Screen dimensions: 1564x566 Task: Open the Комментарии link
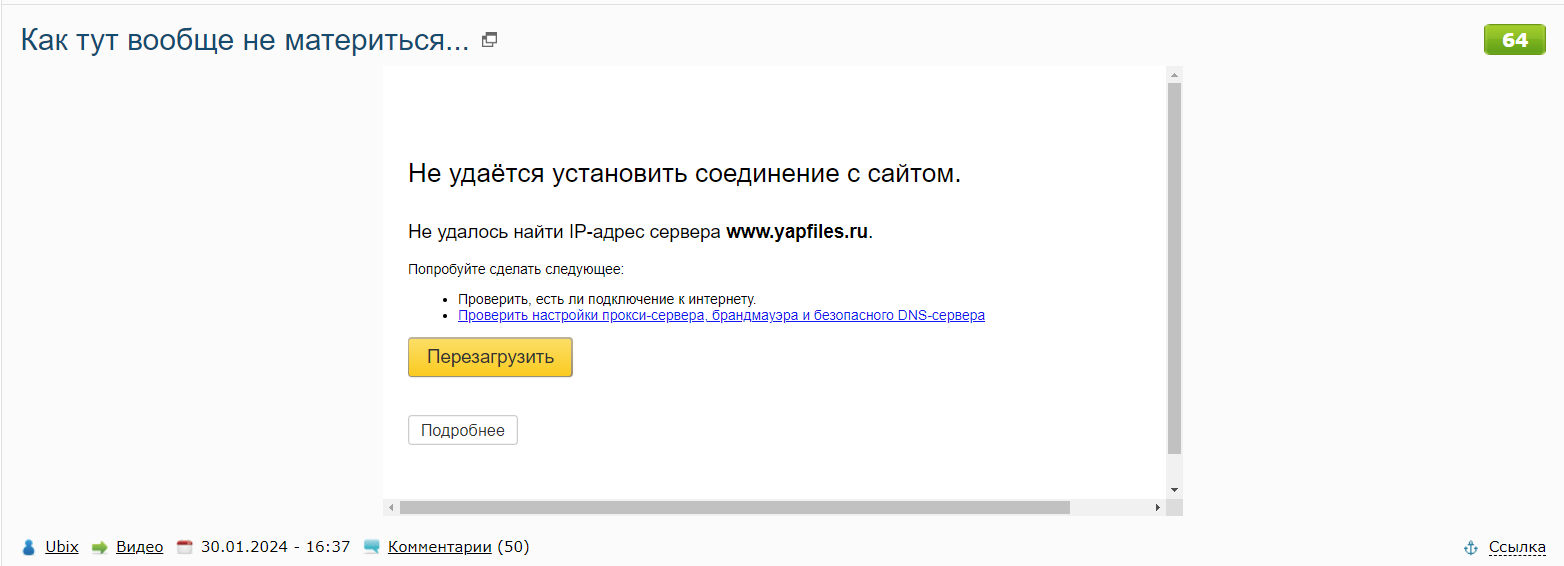click(440, 547)
